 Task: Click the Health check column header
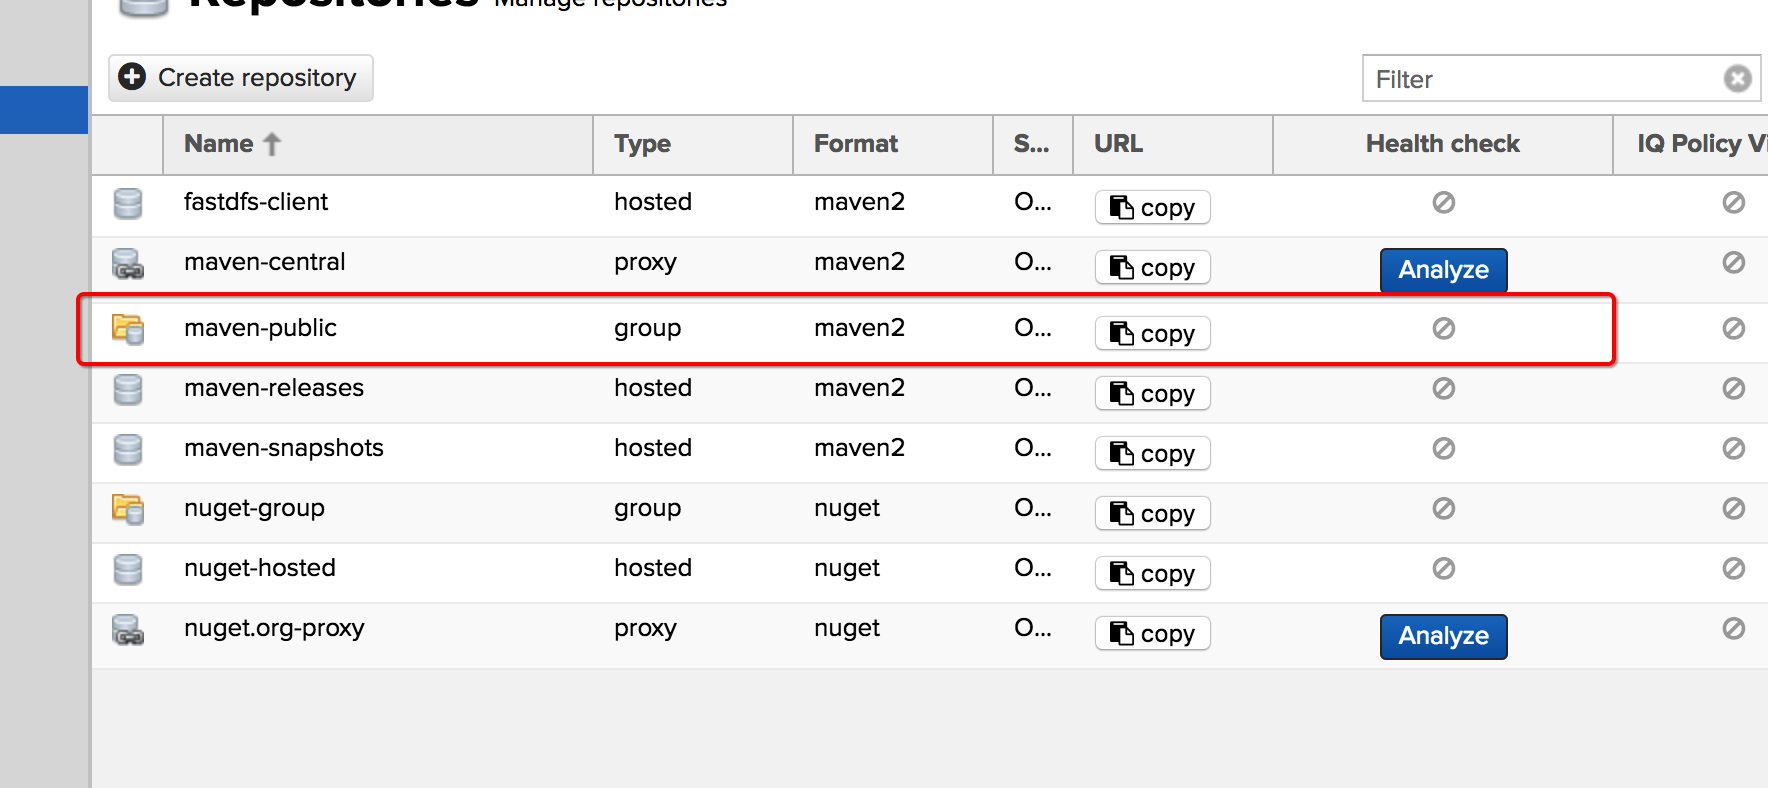(x=1442, y=144)
